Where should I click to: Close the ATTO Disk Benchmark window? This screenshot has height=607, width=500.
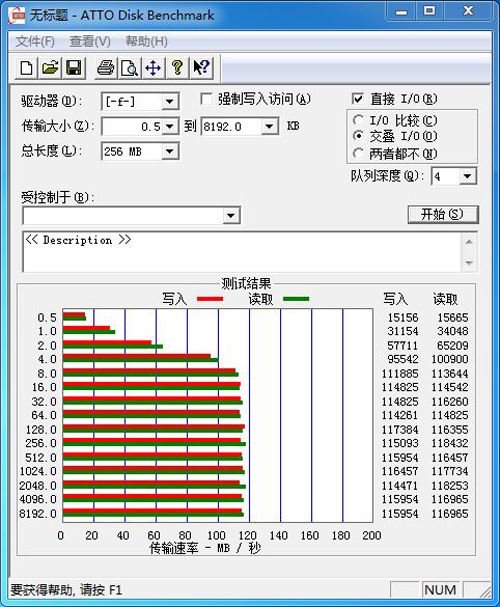[x=468, y=11]
